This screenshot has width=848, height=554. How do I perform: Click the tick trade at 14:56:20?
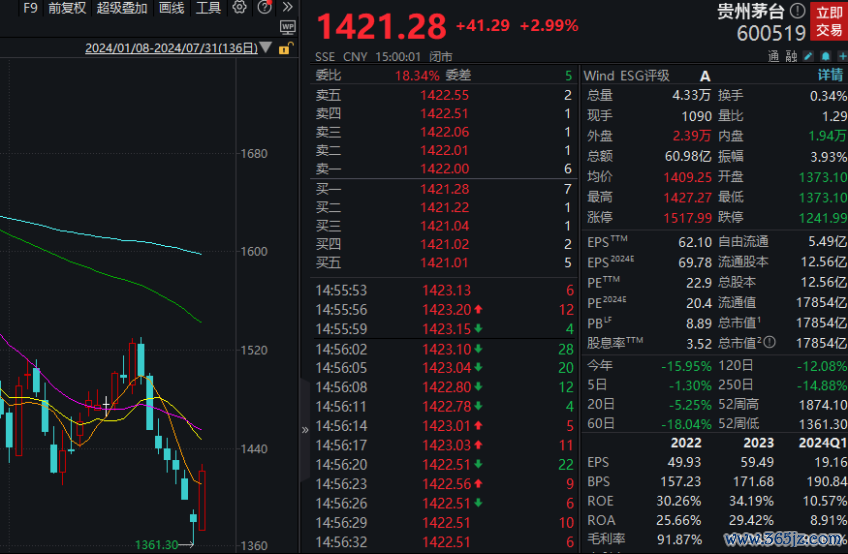tap(445, 465)
